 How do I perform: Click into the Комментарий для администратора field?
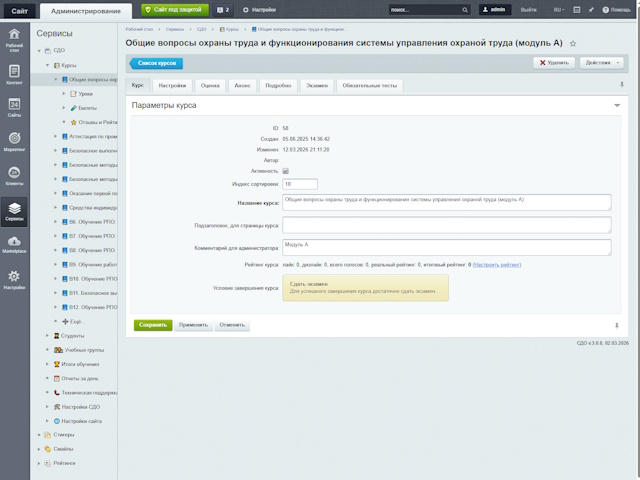pos(447,247)
